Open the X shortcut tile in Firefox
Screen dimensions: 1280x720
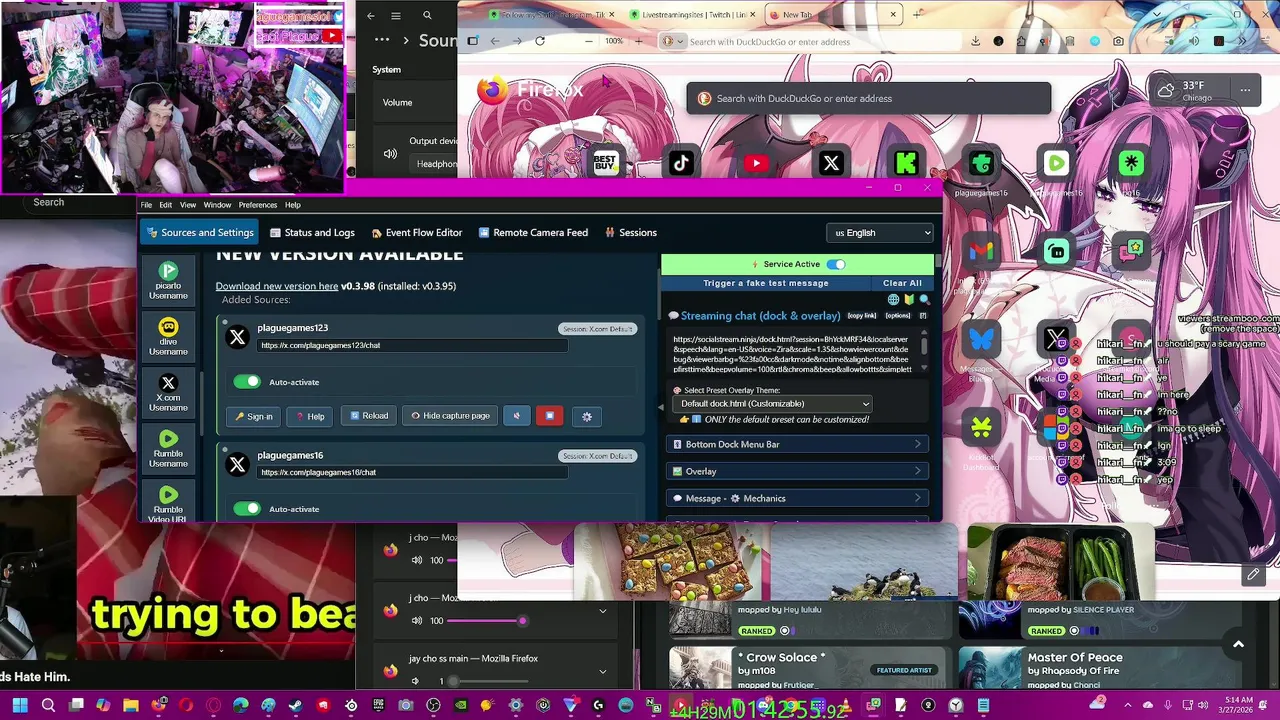tap(831, 163)
